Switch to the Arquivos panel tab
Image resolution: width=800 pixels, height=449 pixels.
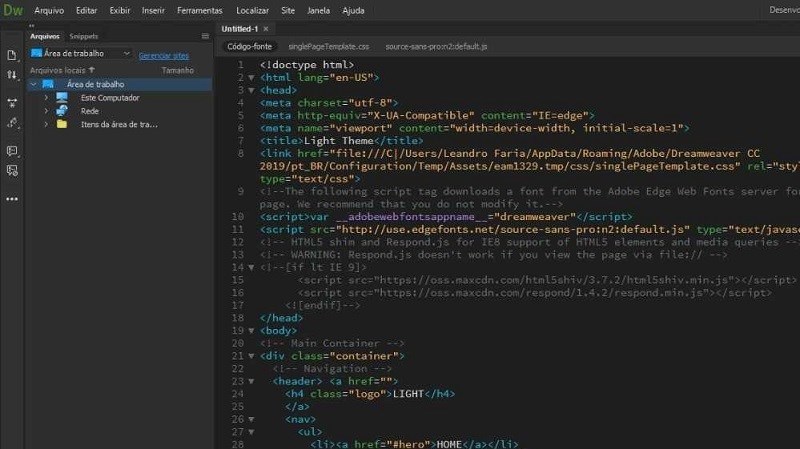(x=45, y=36)
